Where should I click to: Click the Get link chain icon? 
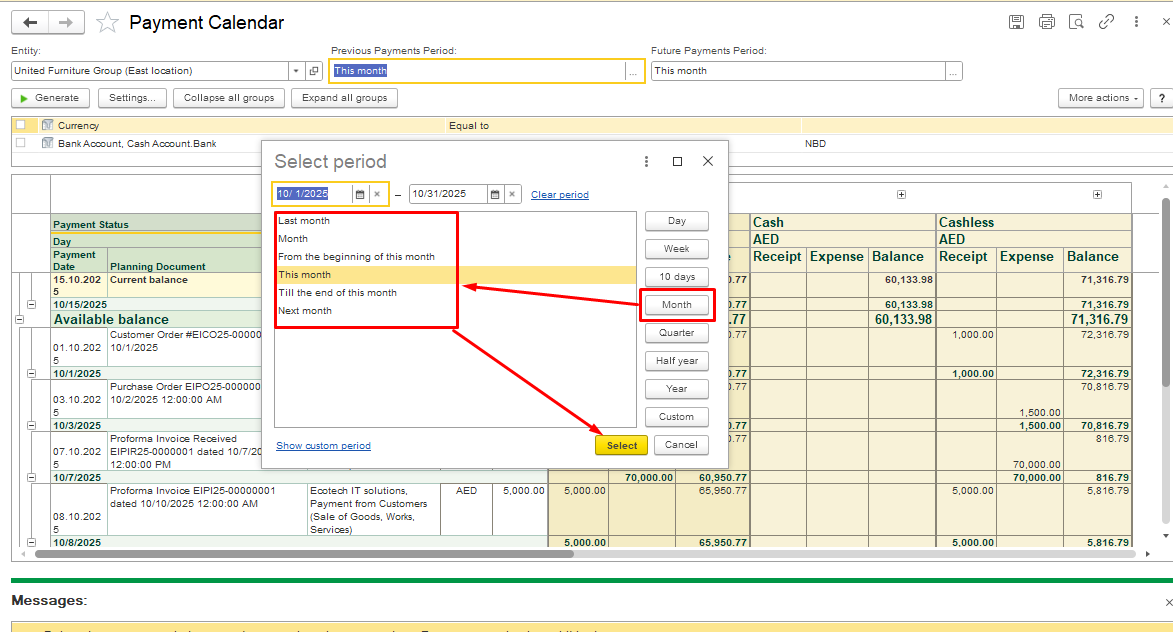(x=1106, y=22)
